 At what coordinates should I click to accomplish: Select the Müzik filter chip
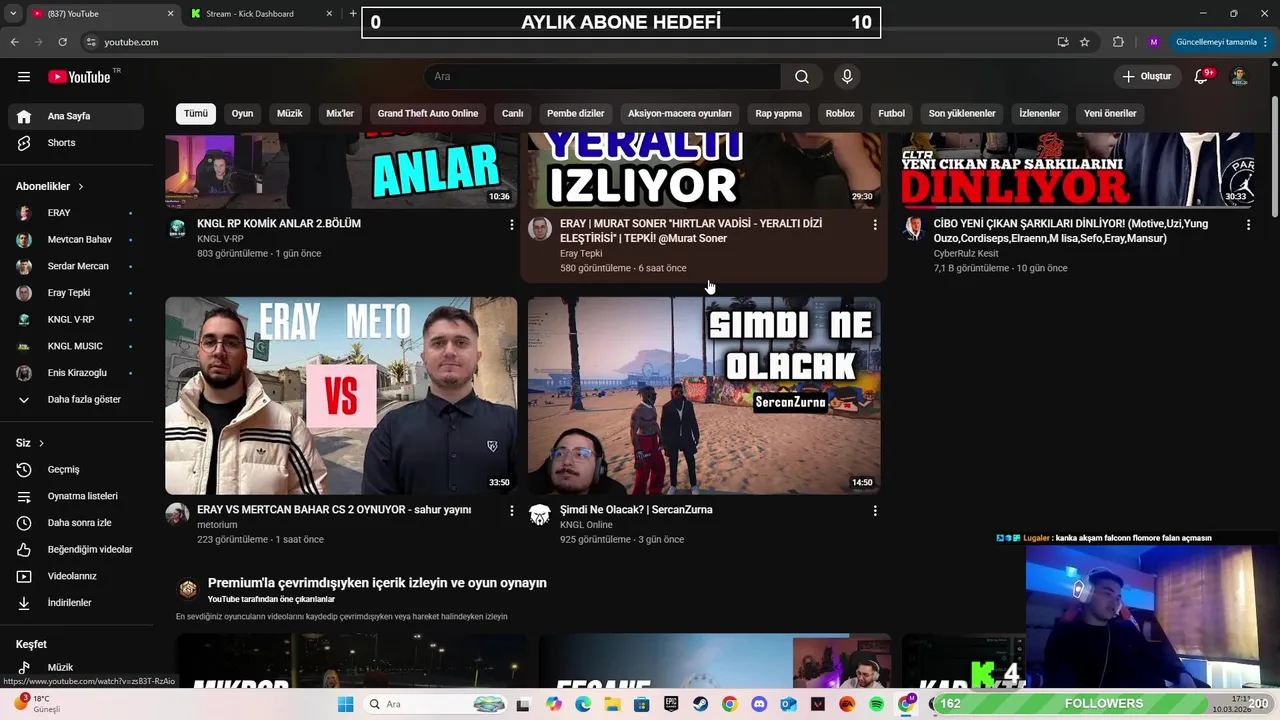tap(289, 113)
